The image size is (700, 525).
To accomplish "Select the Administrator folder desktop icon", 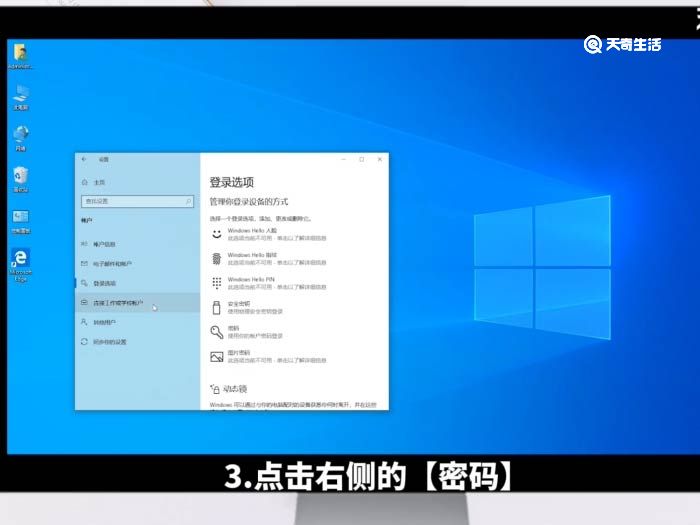I will point(20,56).
